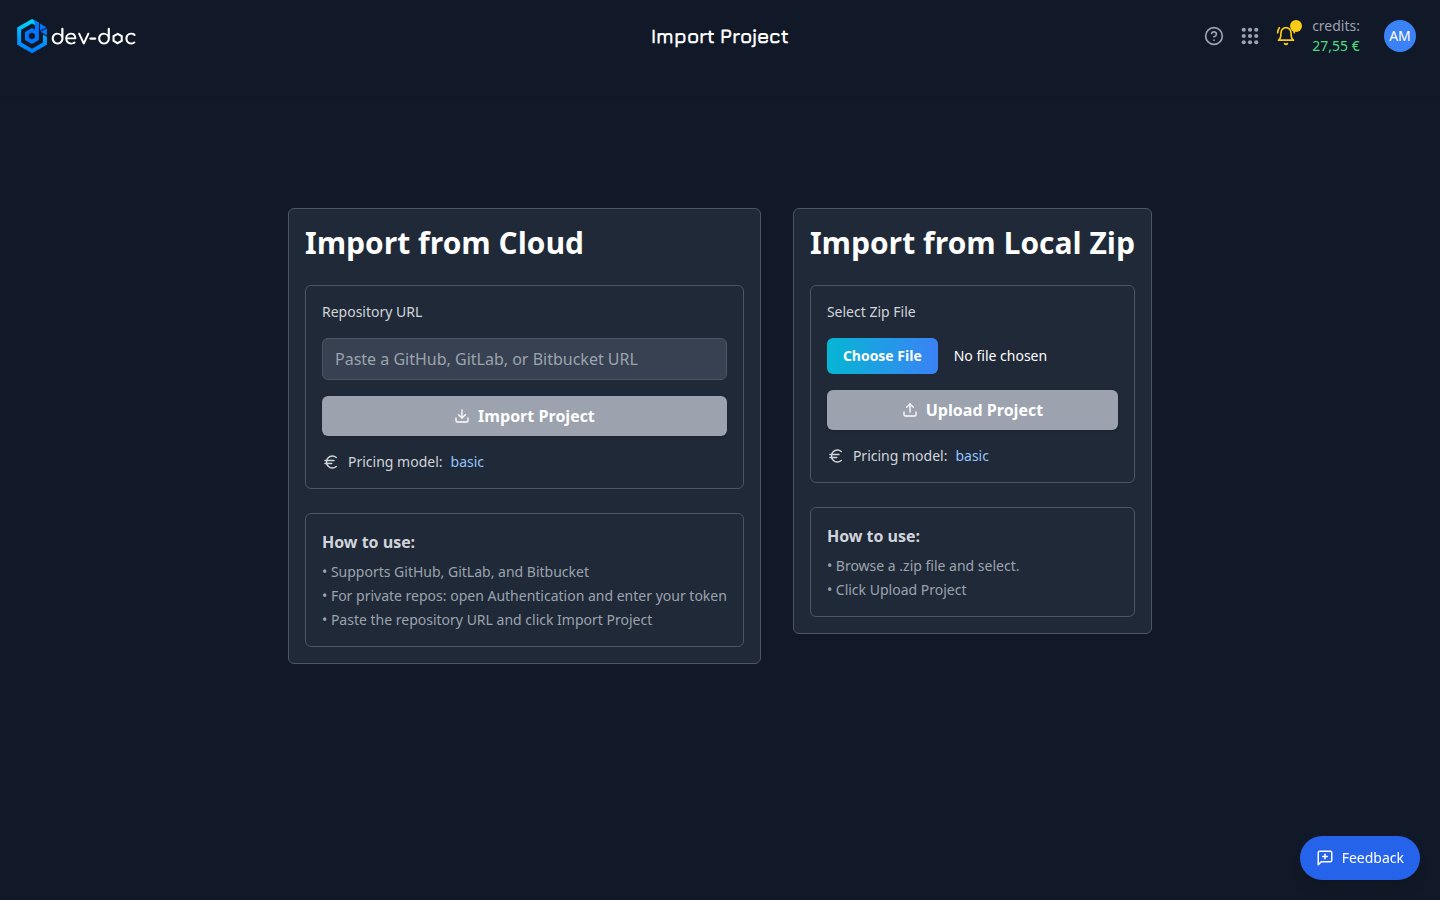Open the basic pricing link under Local Zip
This screenshot has width=1440, height=900.
(972, 456)
